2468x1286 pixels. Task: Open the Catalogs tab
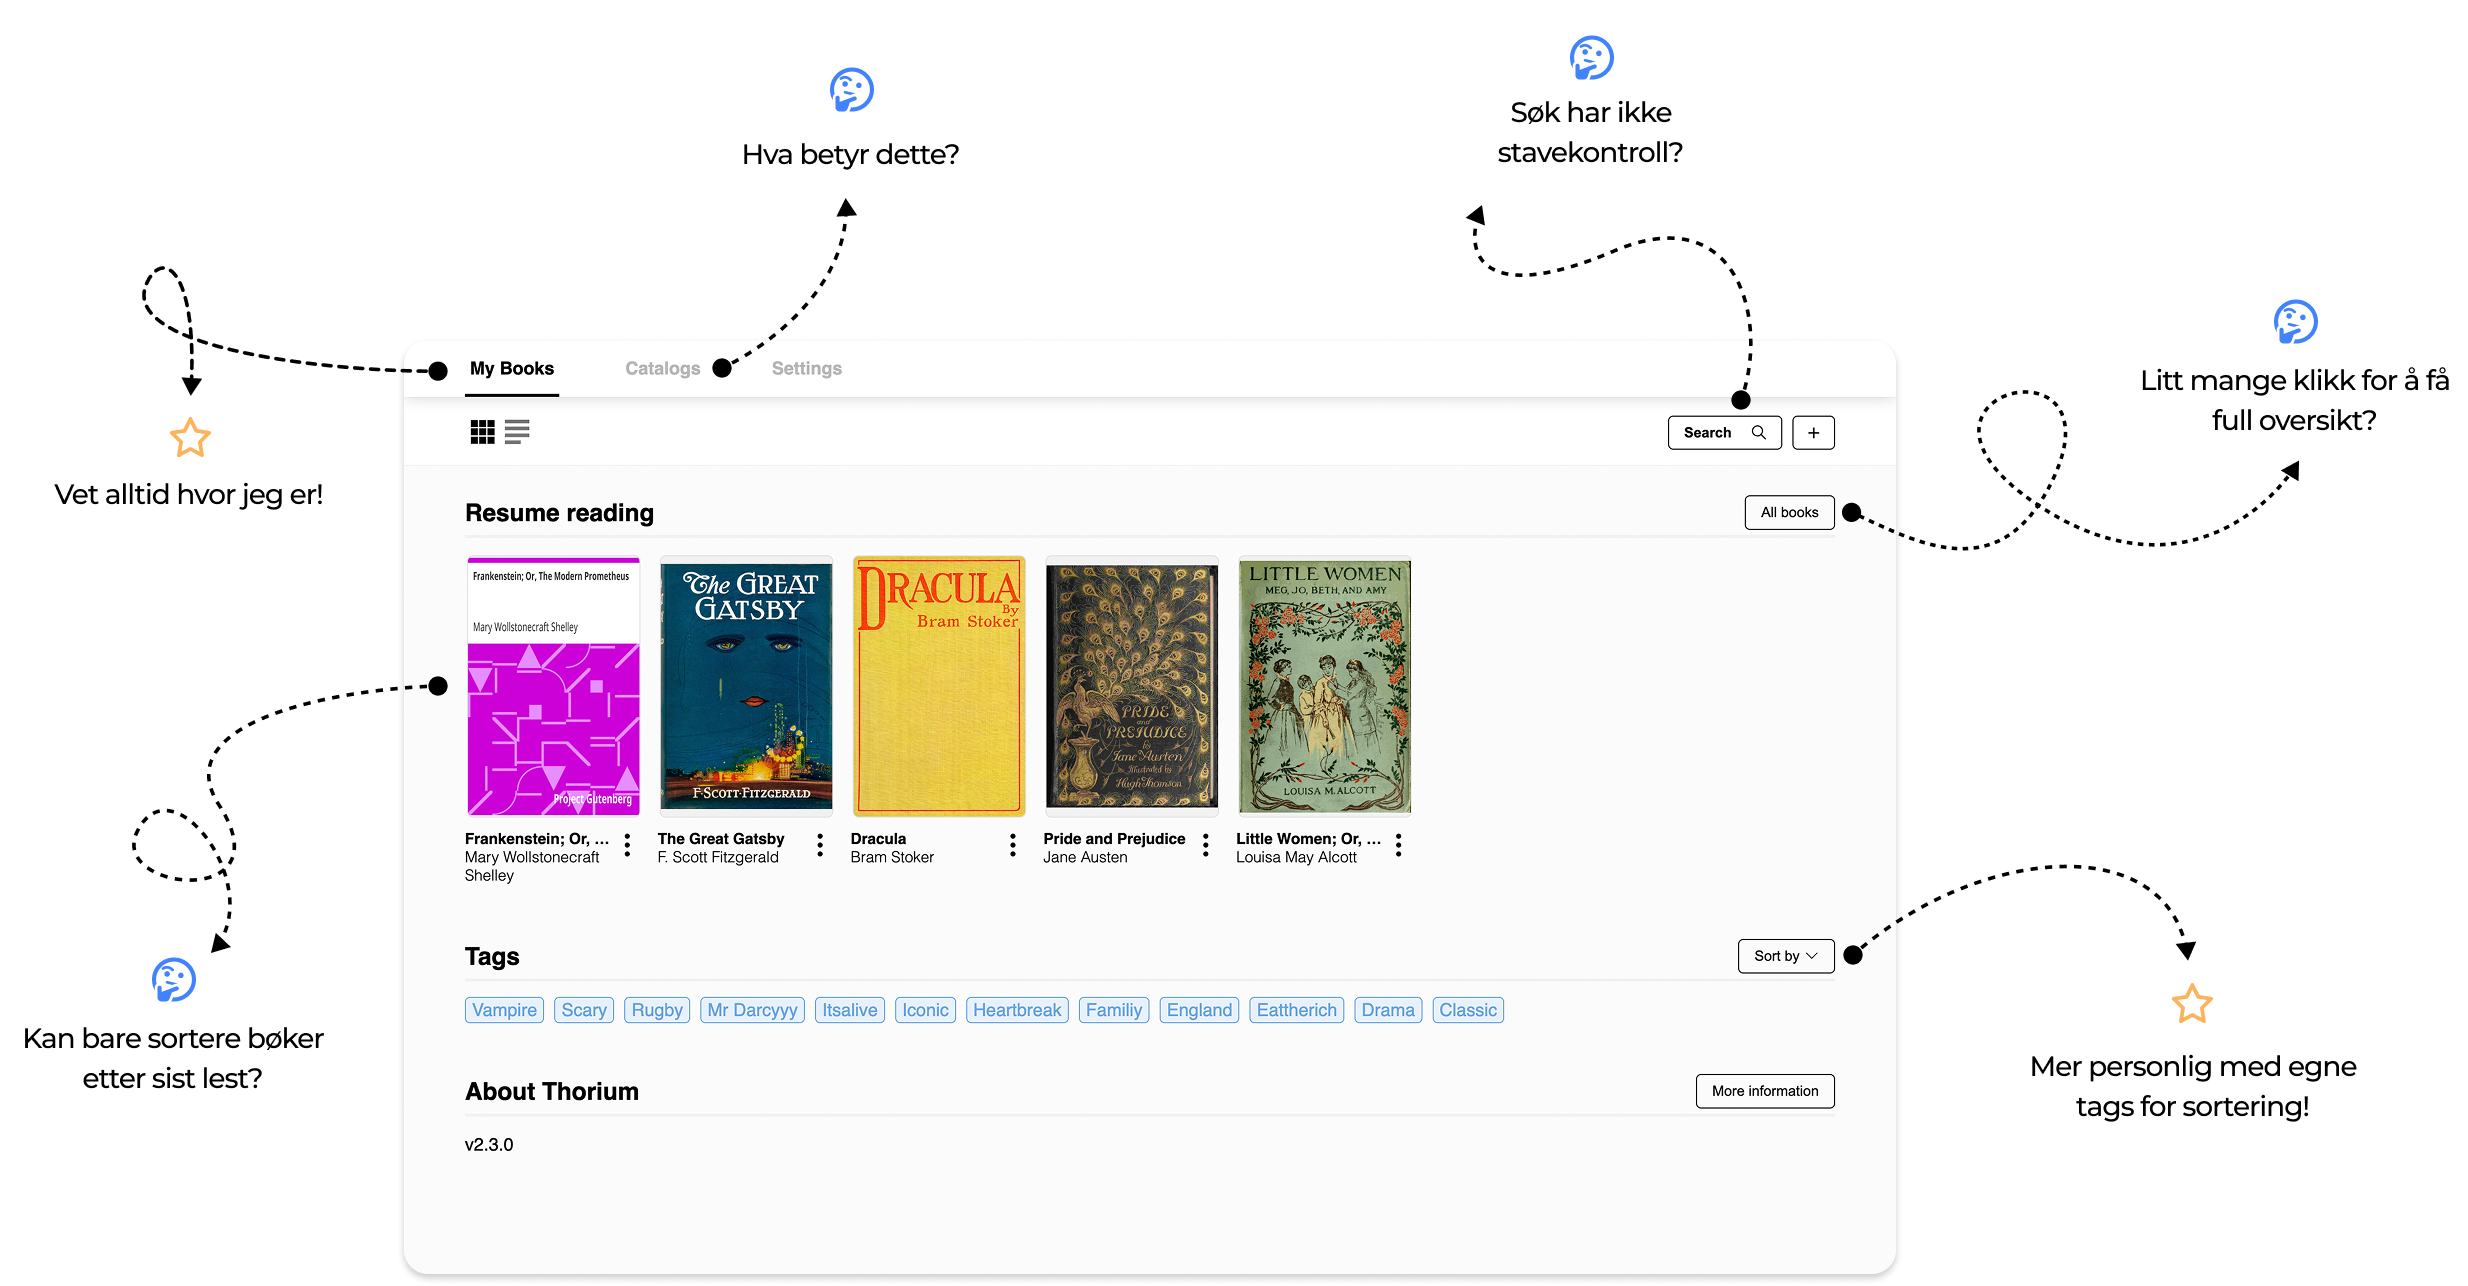pyautogui.click(x=662, y=369)
